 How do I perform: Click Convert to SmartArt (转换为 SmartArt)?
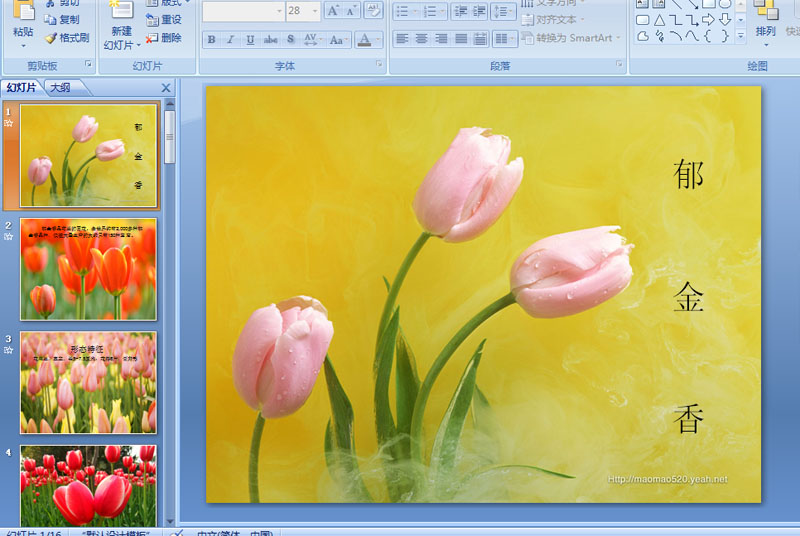(571, 38)
